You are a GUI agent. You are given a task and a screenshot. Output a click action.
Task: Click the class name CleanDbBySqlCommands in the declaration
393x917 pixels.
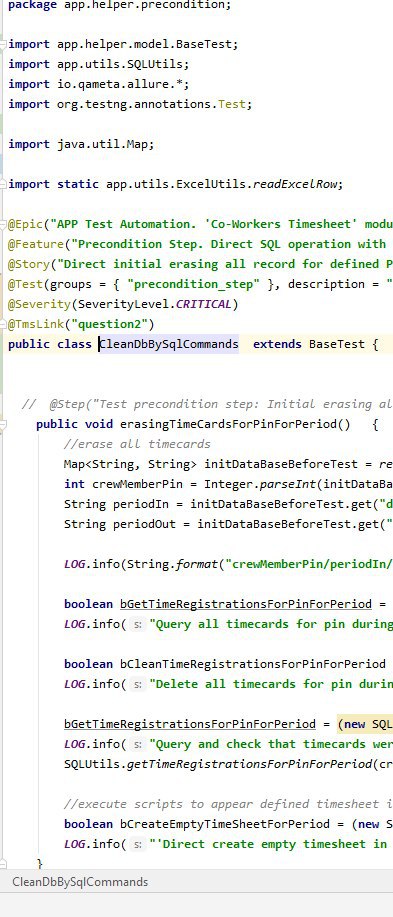pos(169,344)
